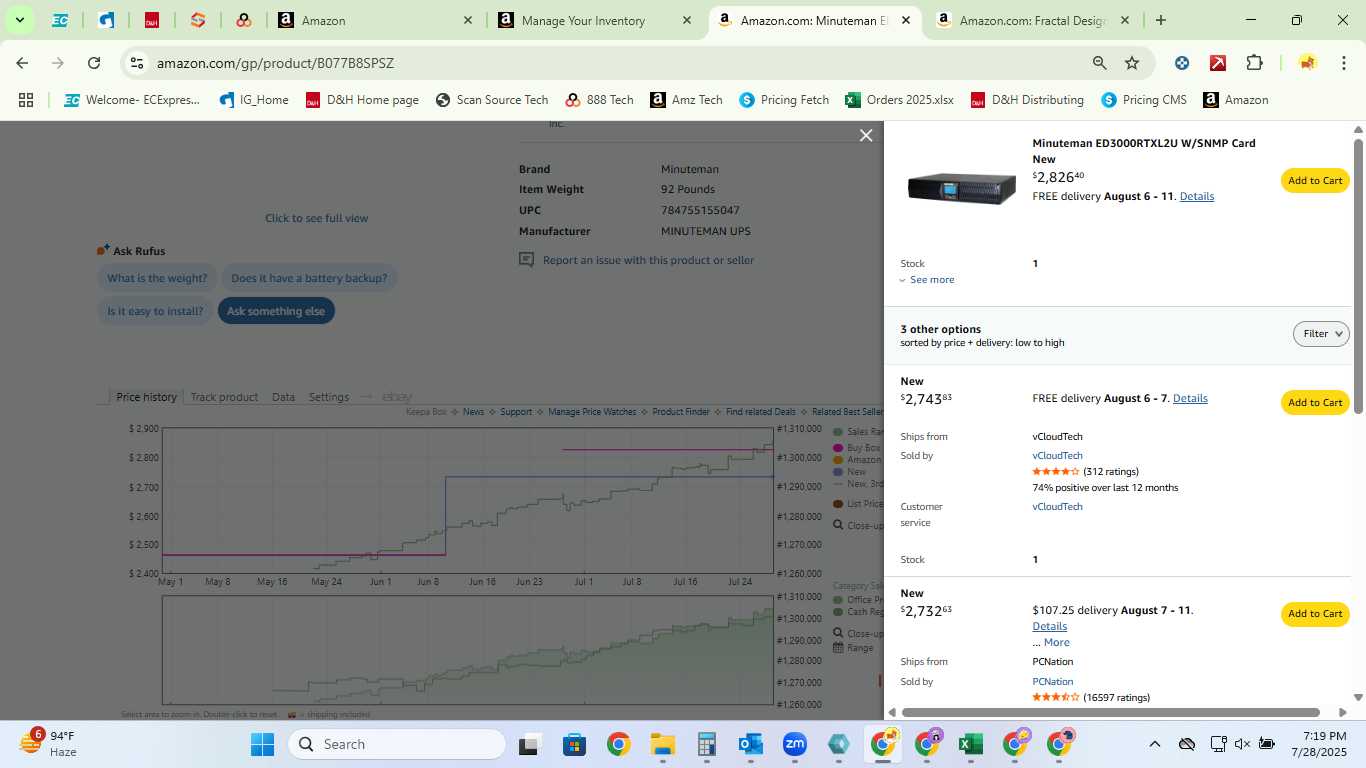Image resolution: width=1366 pixels, height=768 pixels.
Task: Click the browser reload icon
Action: pyautogui.click(x=94, y=63)
